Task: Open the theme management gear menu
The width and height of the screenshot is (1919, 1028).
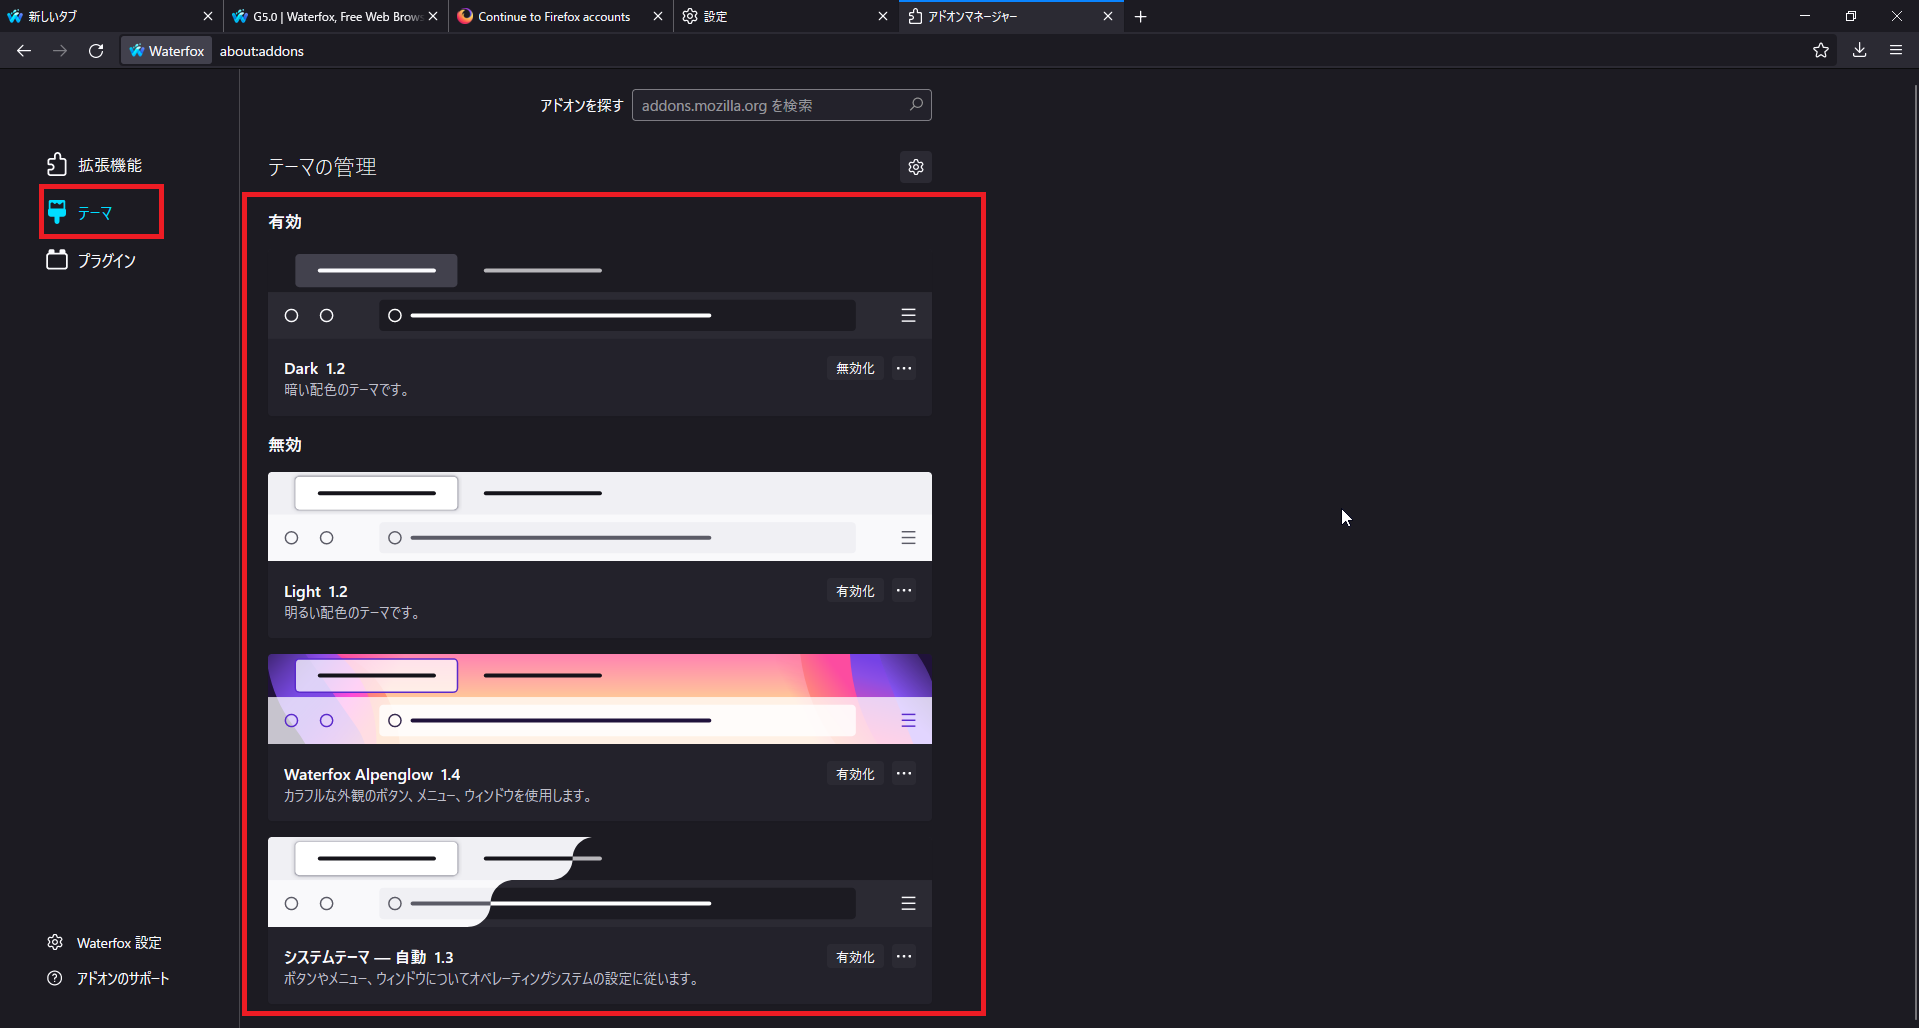Action: [x=916, y=167]
